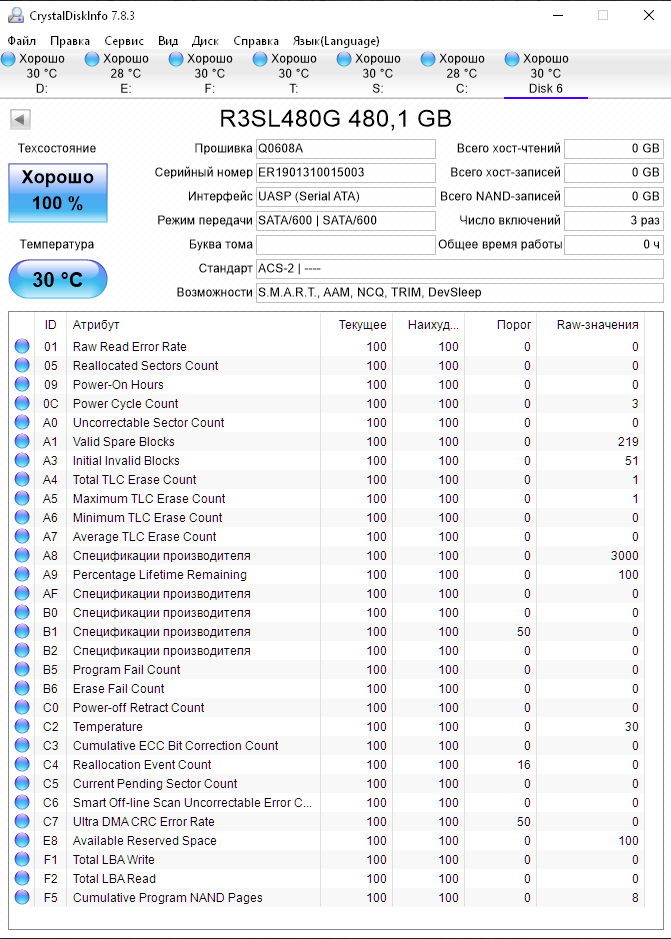Select the Uncorrectable Sector Count row
Image resolution: width=671 pixels, height=939 pixels.
(327, 422)
